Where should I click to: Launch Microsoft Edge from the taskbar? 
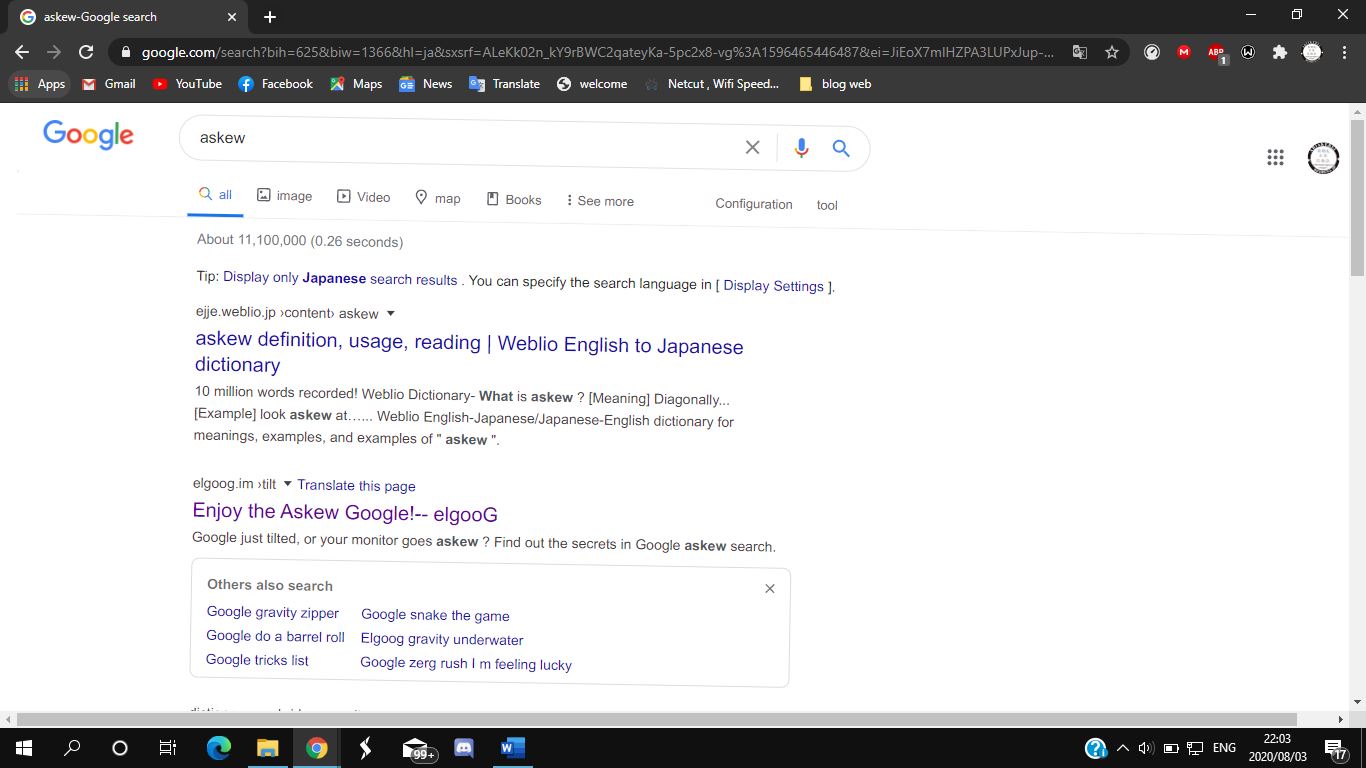pyautogui.click(x=219, y=748)
